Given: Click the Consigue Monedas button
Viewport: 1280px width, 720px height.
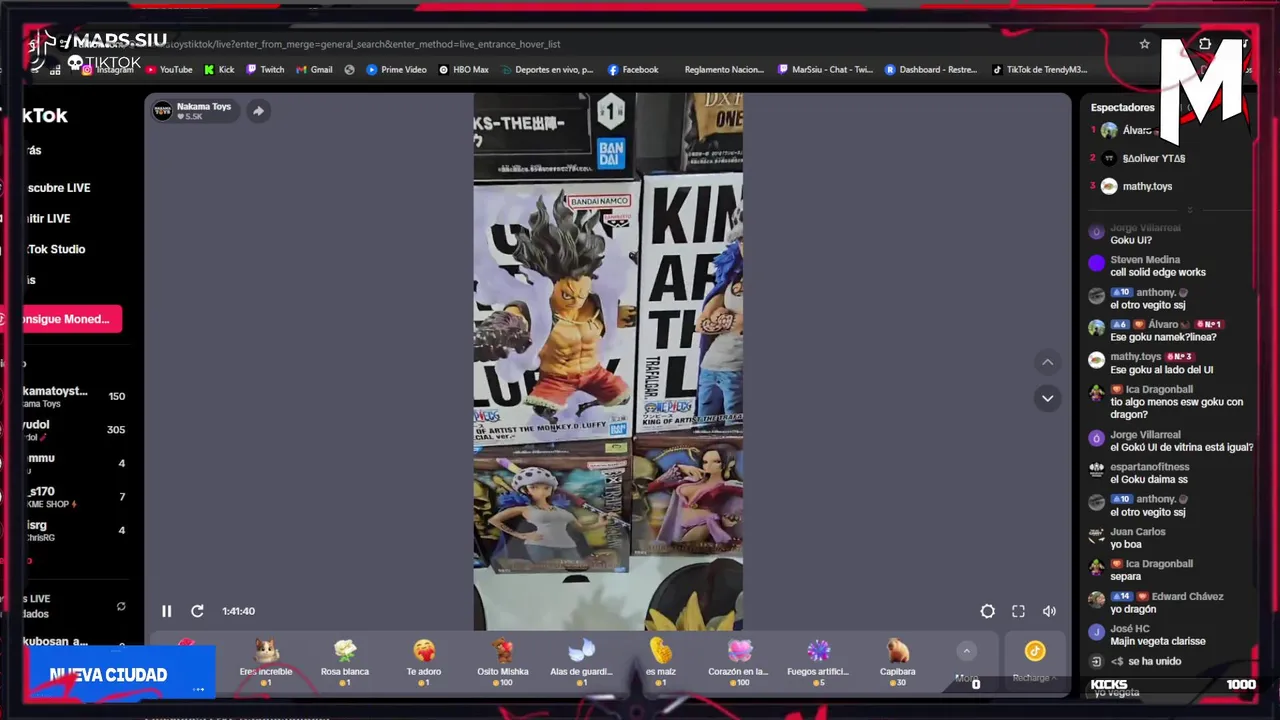Looking at the screenshot, I should (71, 319).
